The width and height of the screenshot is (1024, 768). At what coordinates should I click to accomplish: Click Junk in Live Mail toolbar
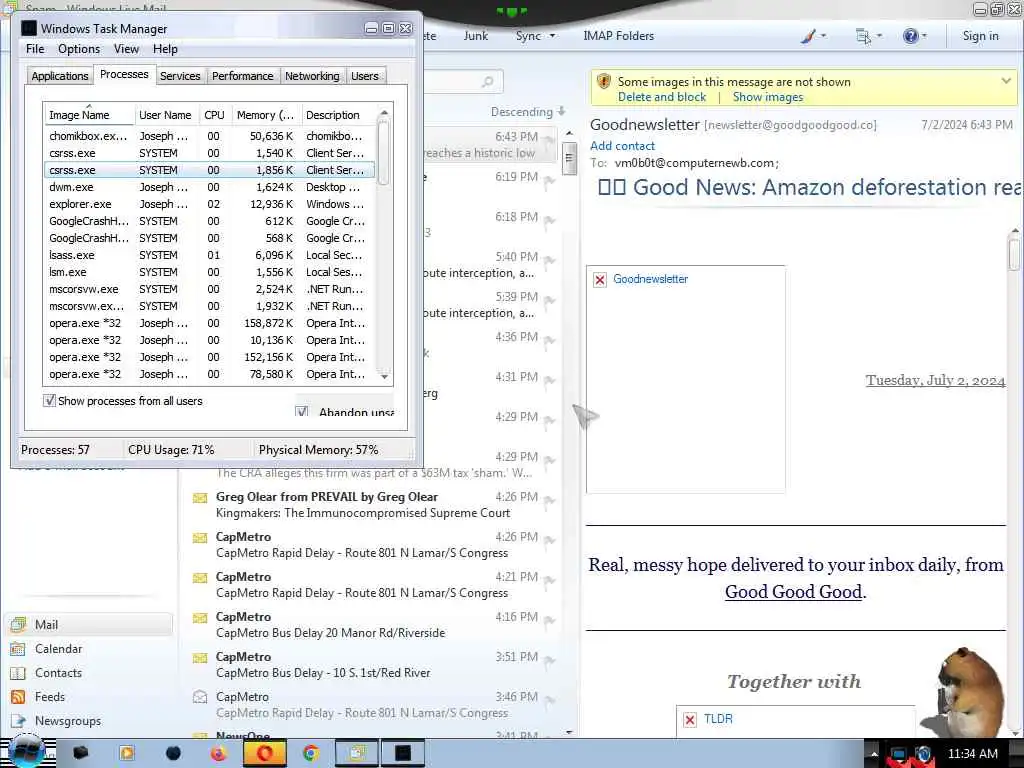pyautogui.click(x=476, y=36)
